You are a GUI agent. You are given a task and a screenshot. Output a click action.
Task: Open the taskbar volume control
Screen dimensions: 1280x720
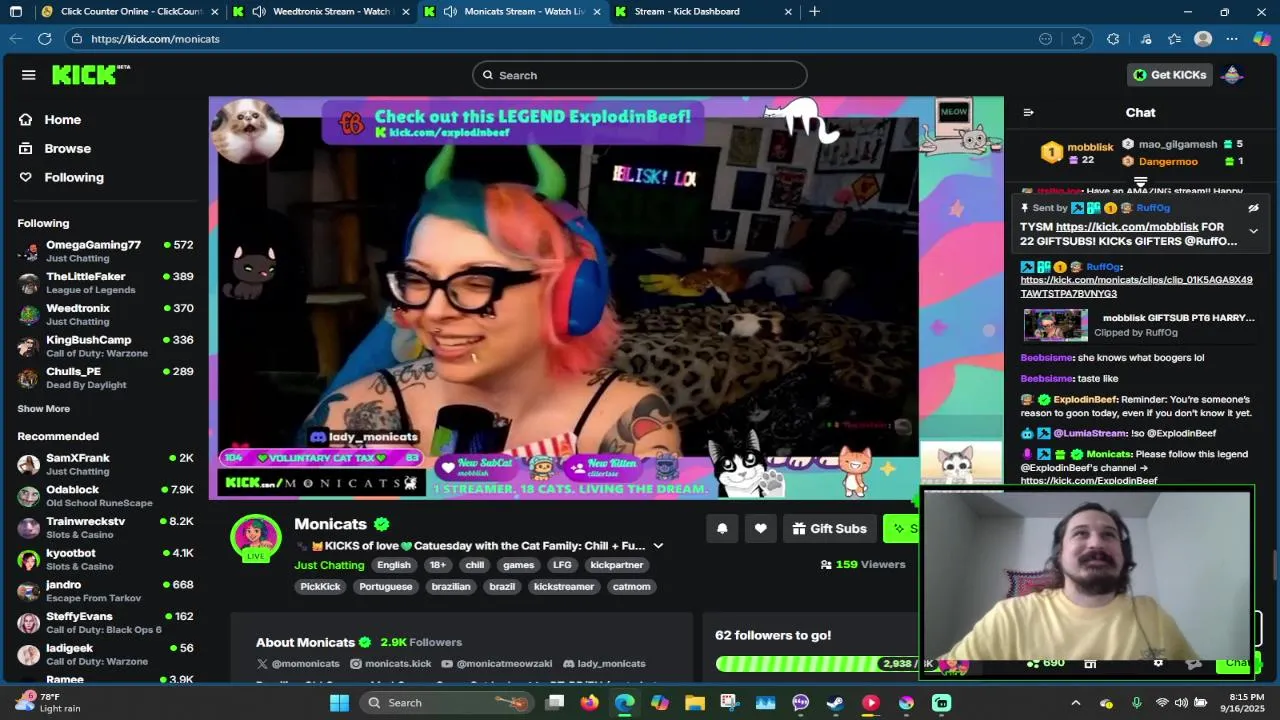(x=1182, y=703)
